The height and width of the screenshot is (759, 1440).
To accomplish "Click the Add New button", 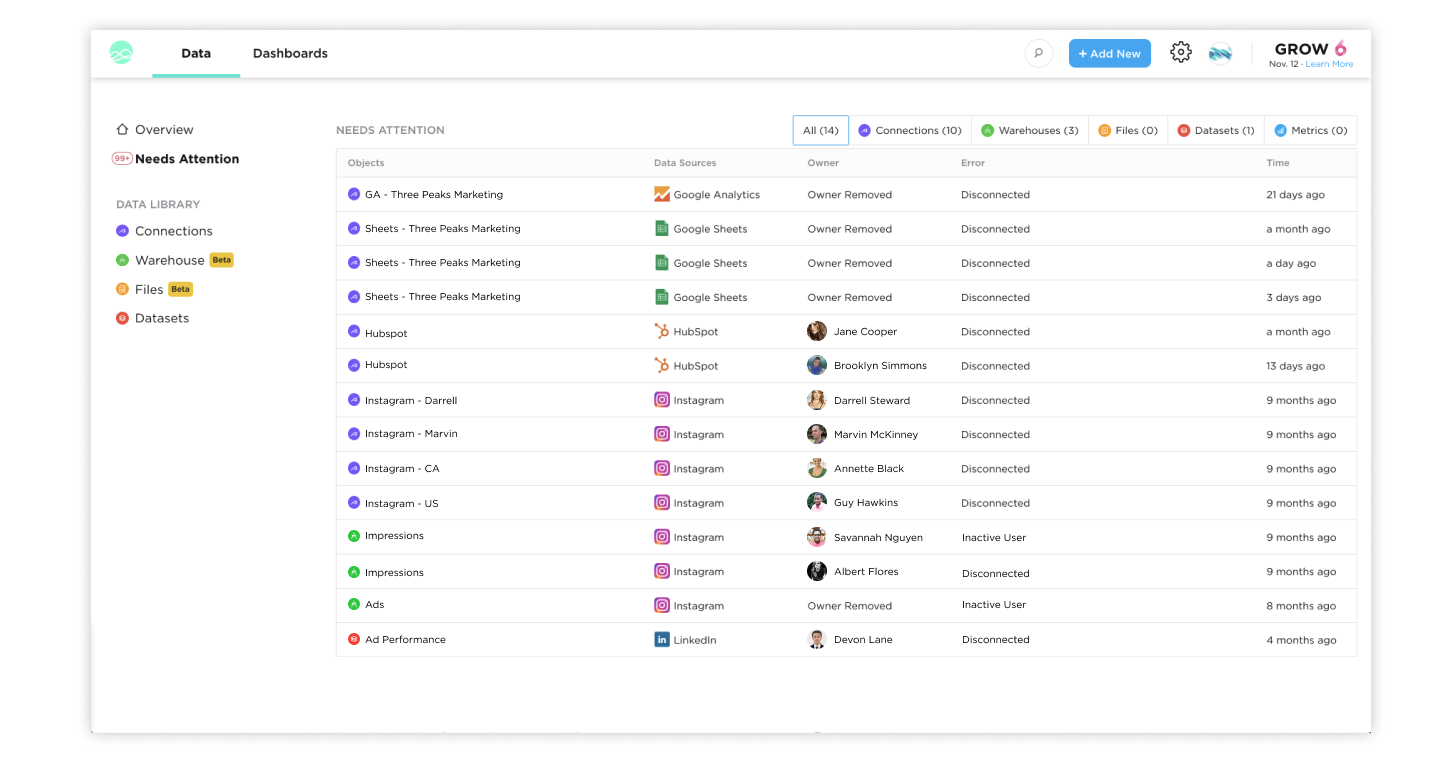I will tap(1109, 54).
